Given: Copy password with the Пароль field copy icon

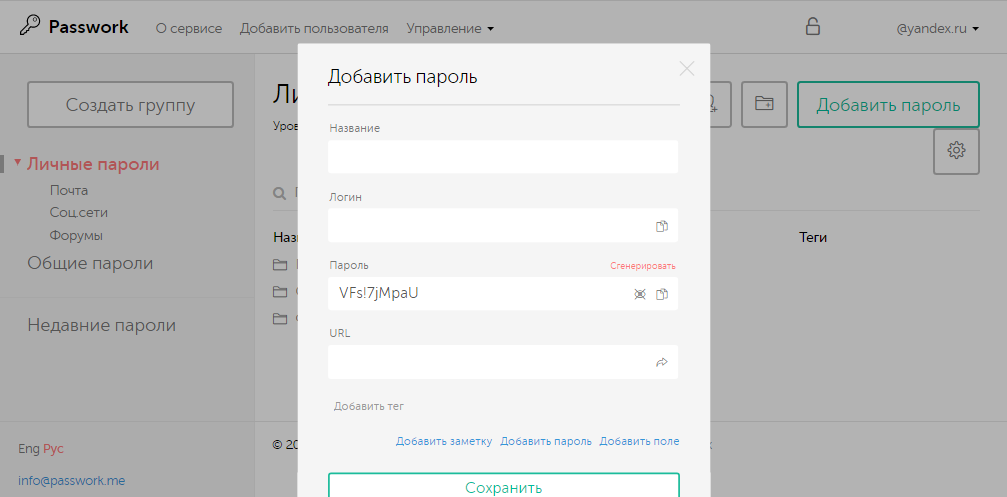Looking at the screenshot, I should 661,294.
